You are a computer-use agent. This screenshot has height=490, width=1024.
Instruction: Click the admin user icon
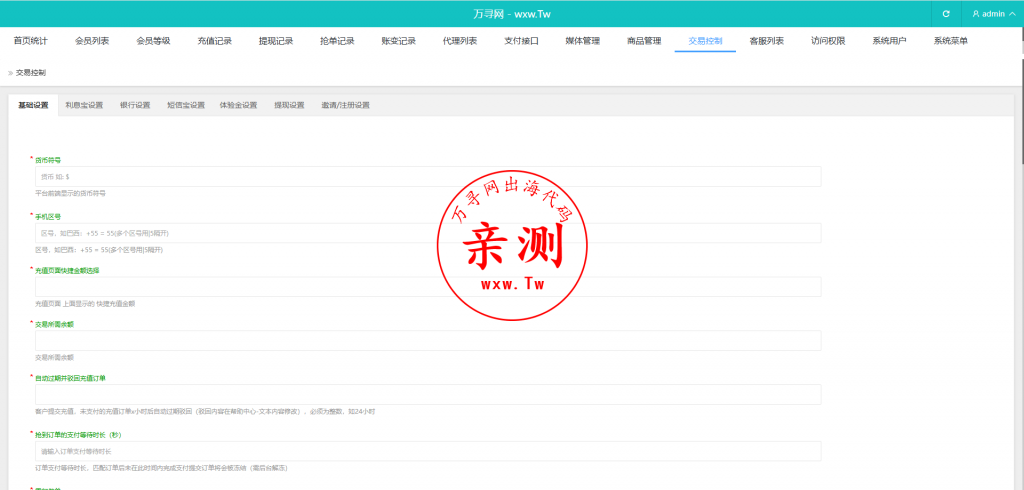(x=976, y=14)
